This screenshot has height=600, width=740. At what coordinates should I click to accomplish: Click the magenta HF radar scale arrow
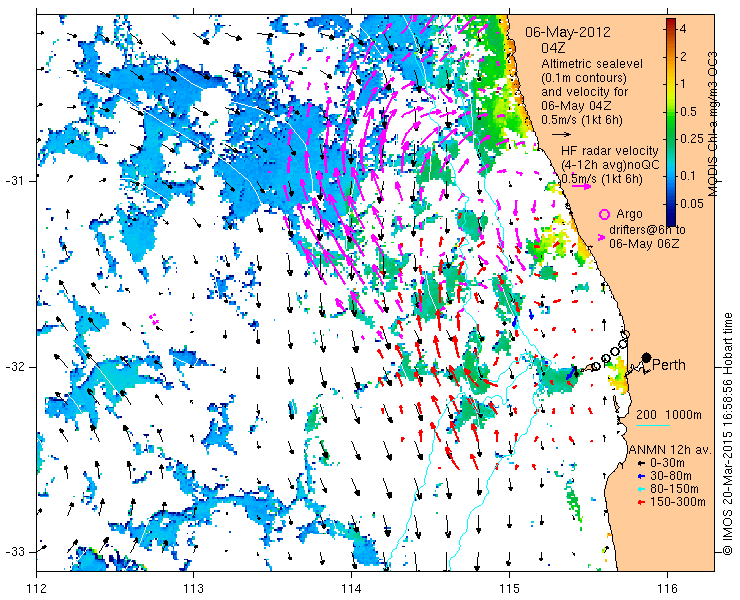581,186
